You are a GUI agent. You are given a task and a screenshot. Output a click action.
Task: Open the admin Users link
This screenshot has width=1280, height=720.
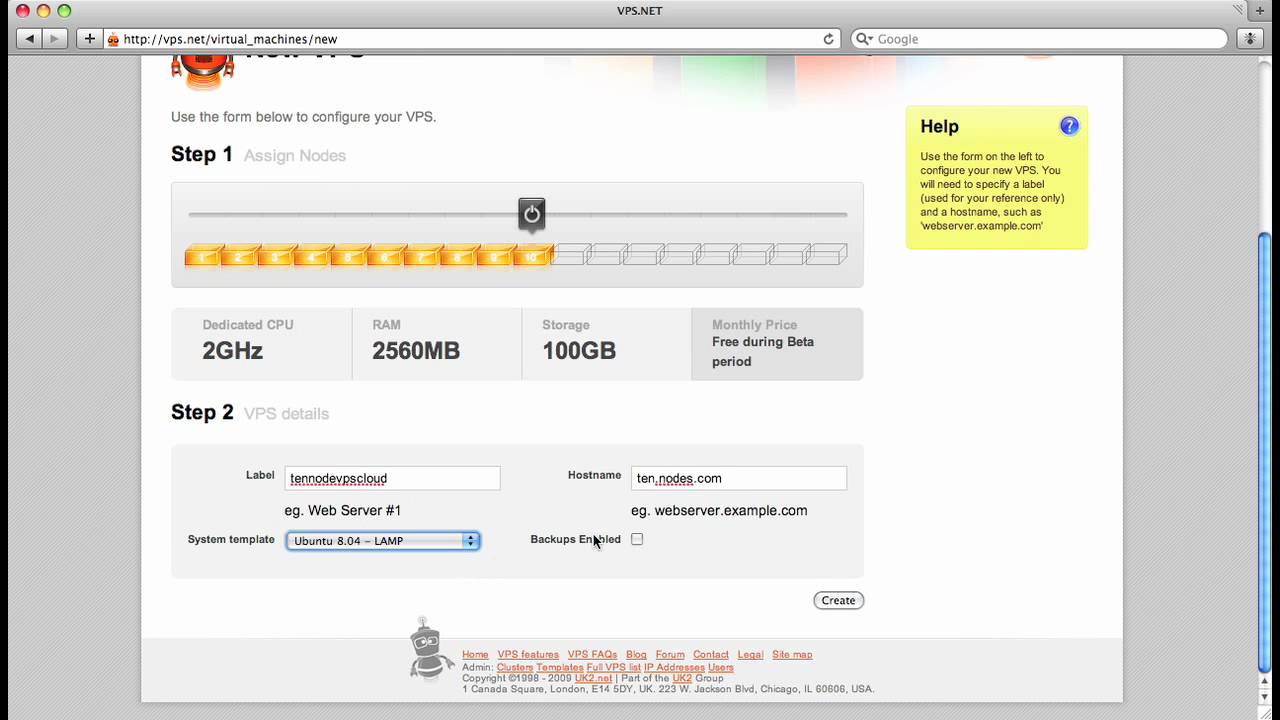pyautogui.click(x=720, y=667)
